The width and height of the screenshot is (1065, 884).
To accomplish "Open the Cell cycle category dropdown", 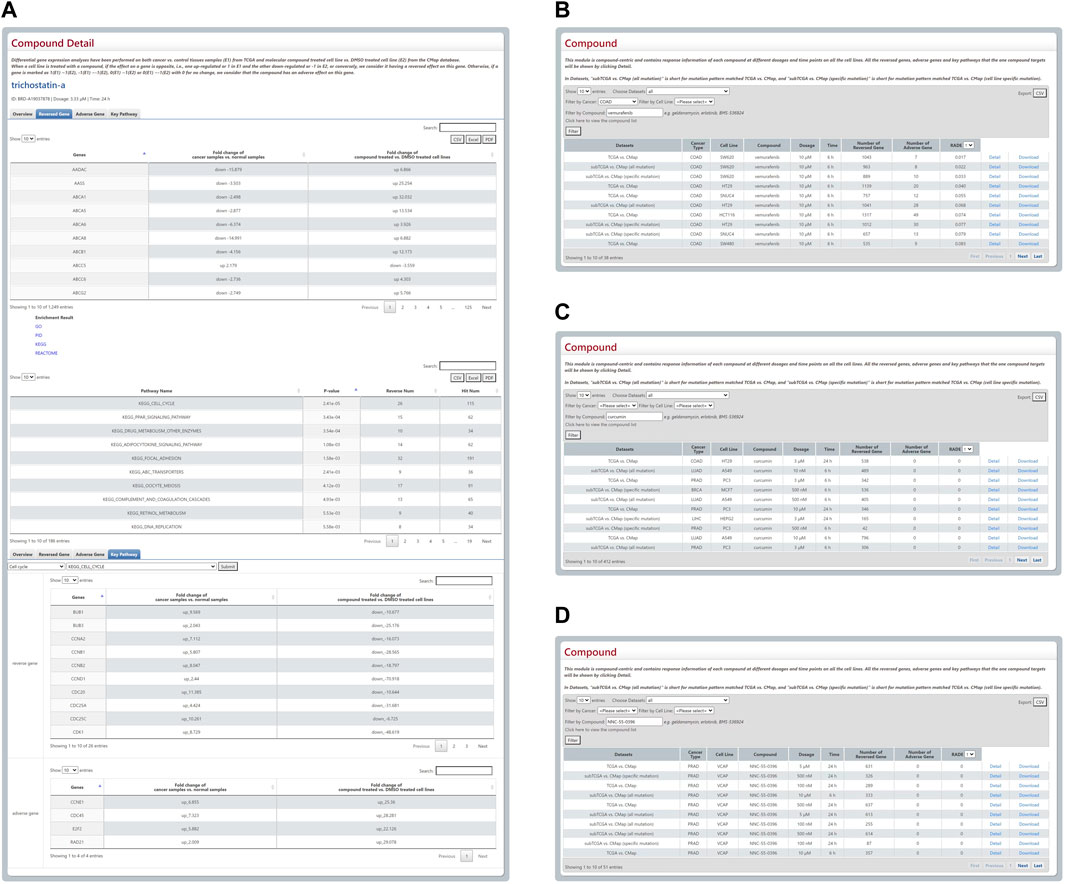I will click(36, 566).
